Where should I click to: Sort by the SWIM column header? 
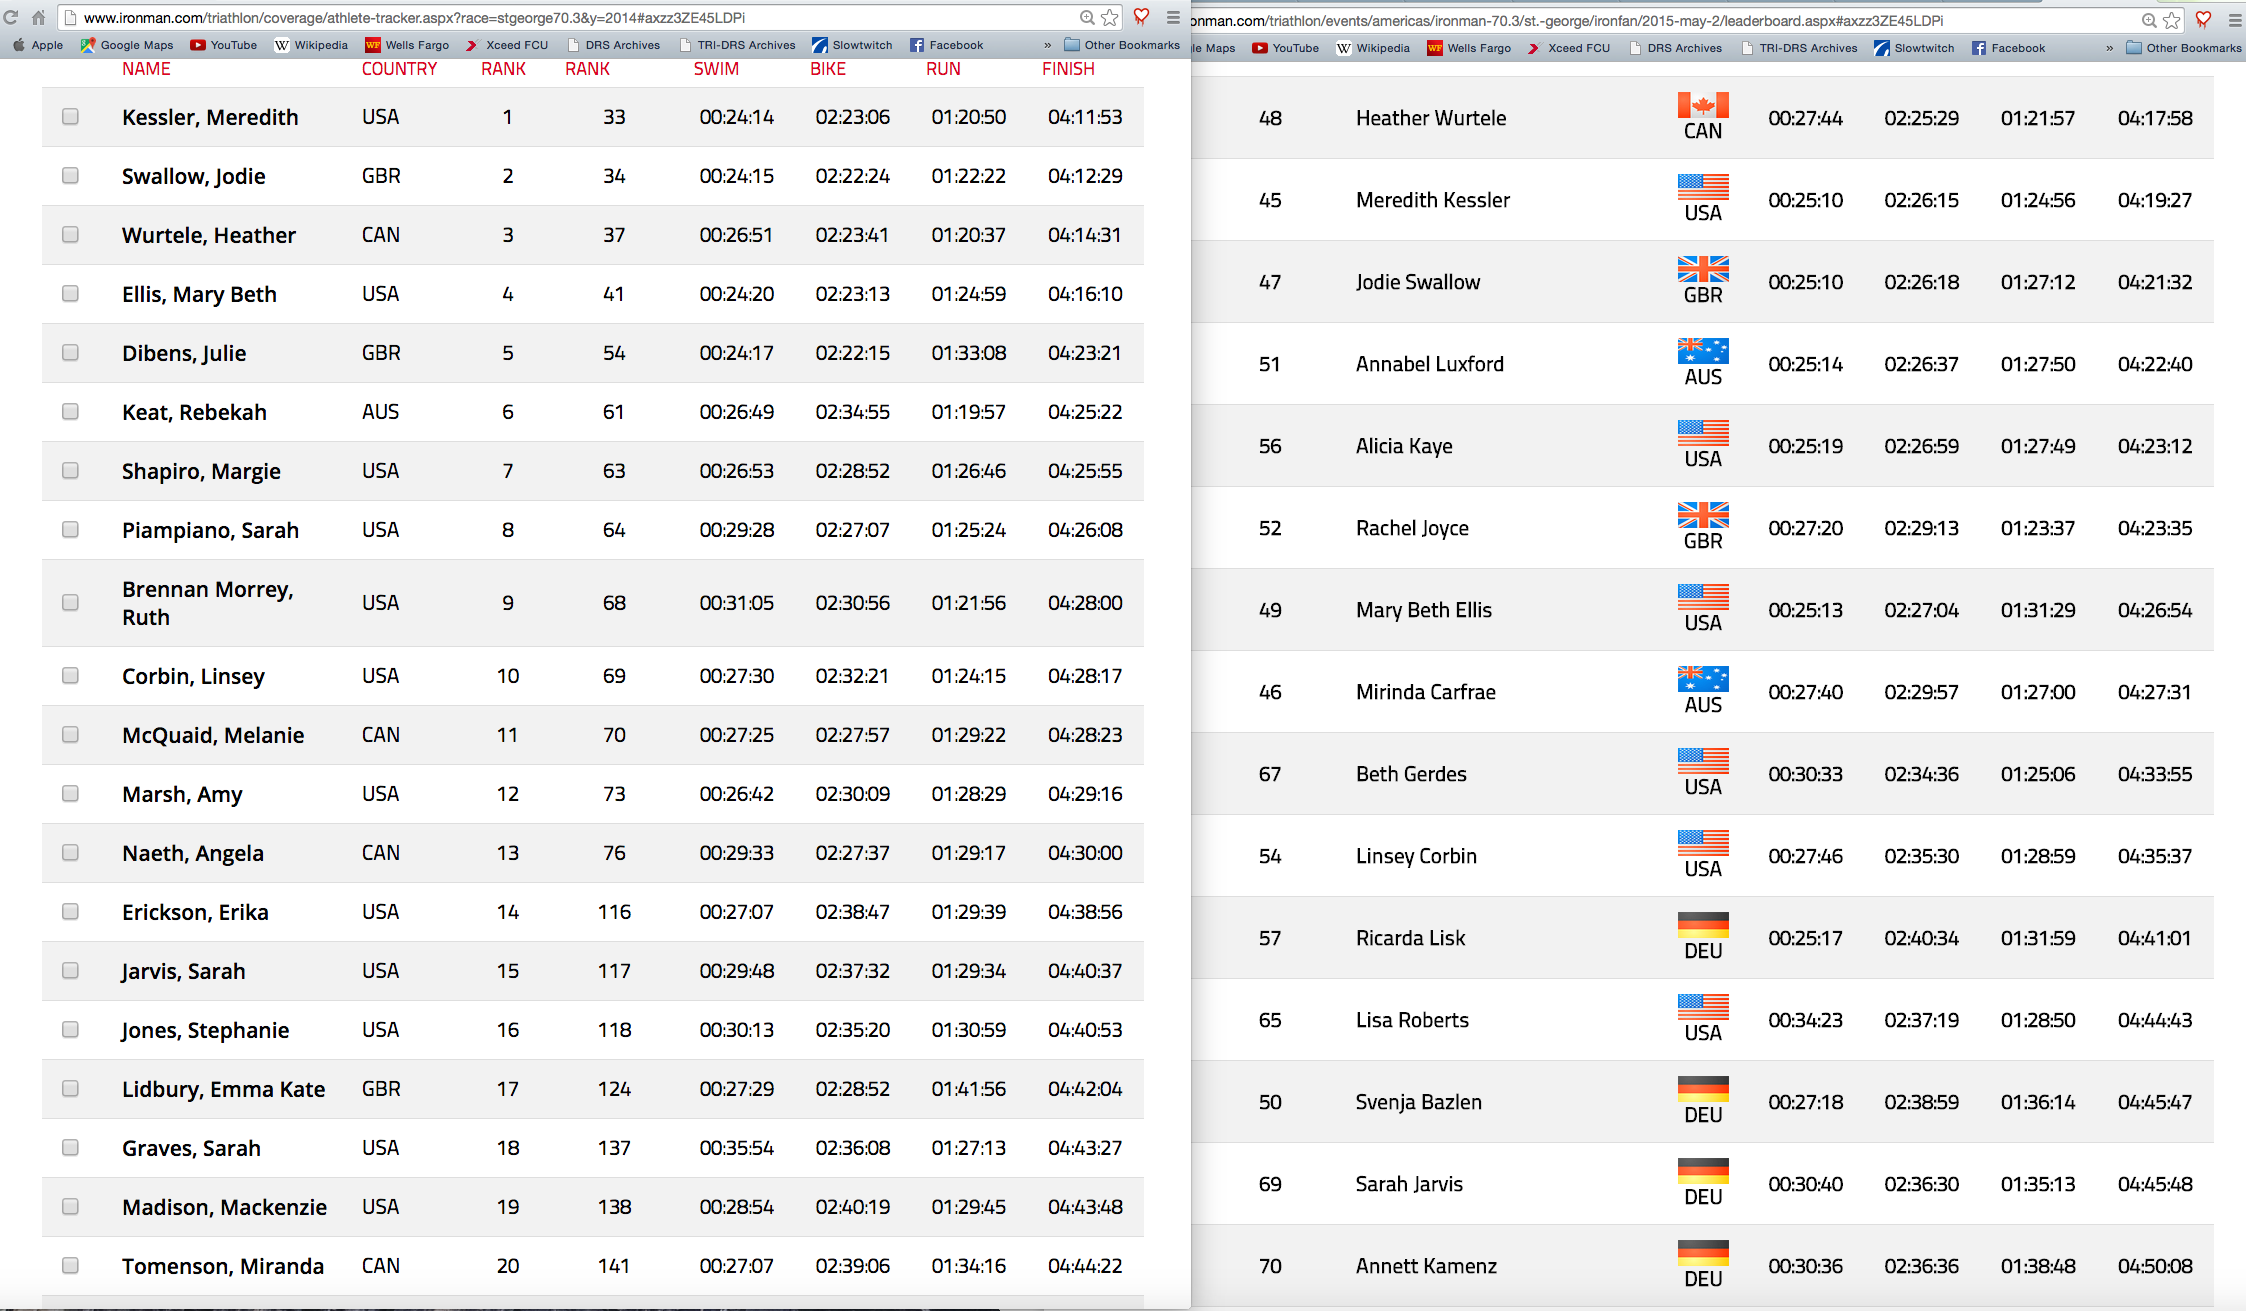pos(716,69)
